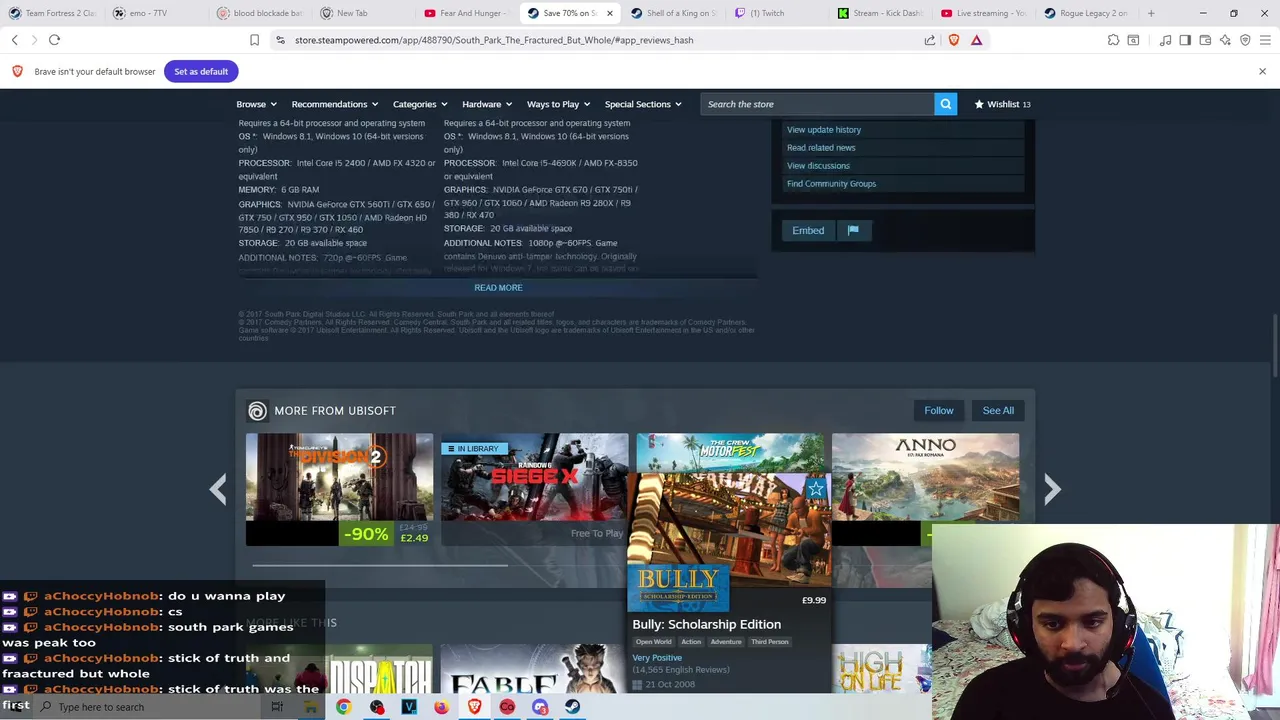Open the Brave Shields lion icon
The height and width of the screenshot is (720, 1280).
tap(953, 40)
